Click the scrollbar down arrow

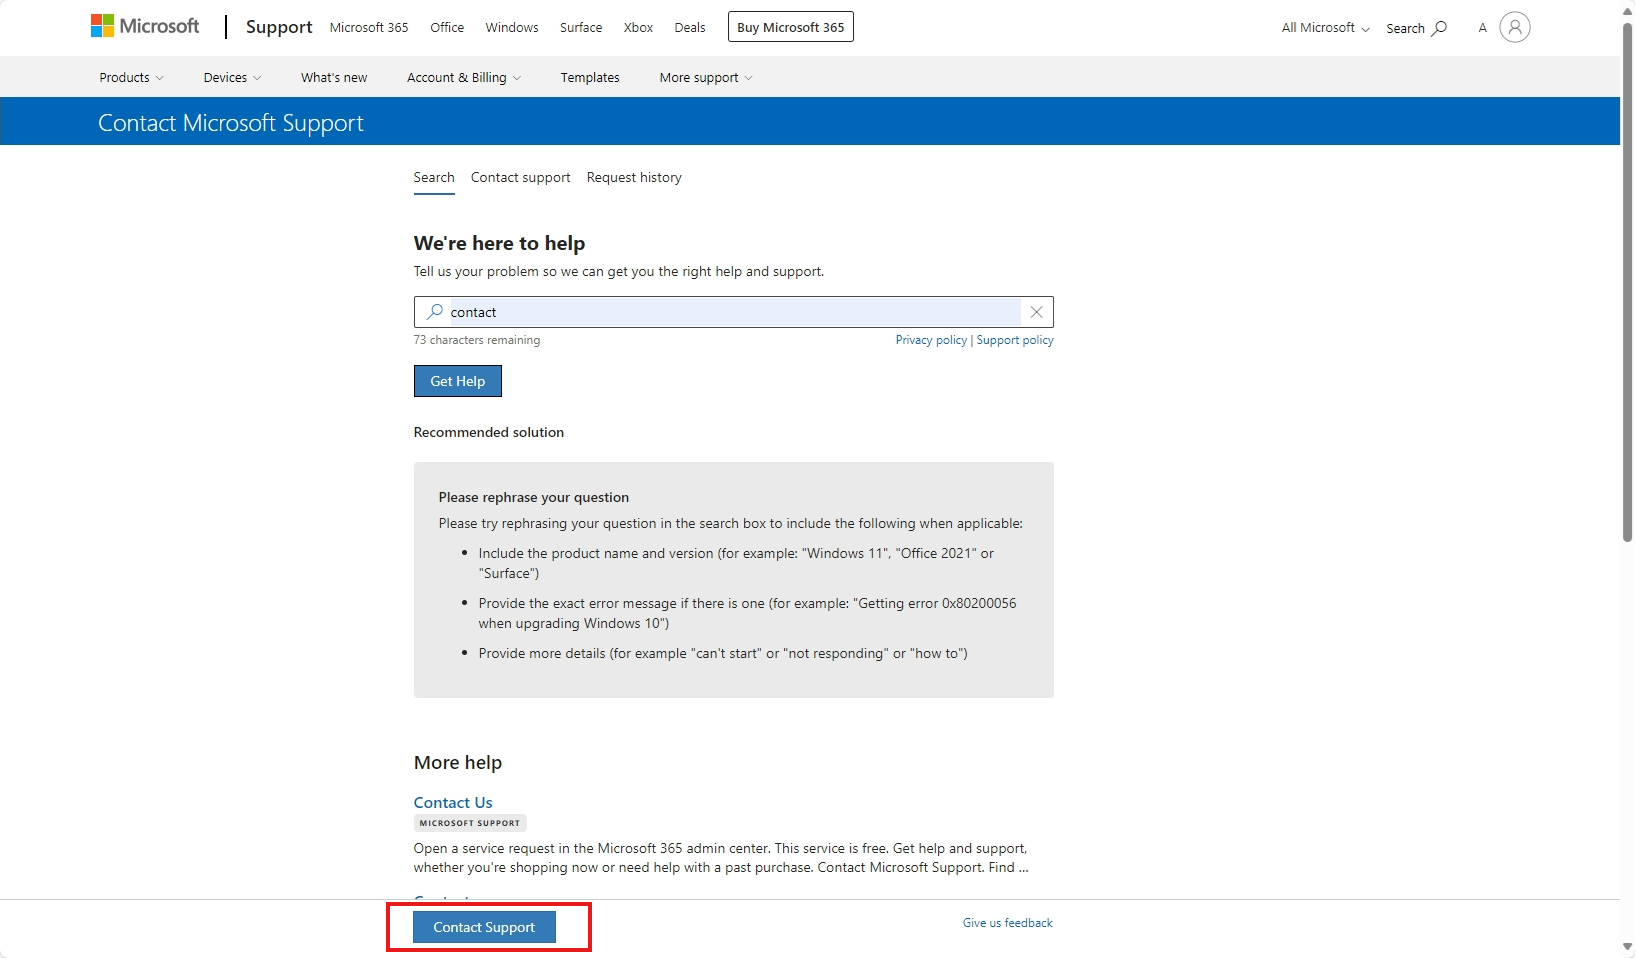1628,947
